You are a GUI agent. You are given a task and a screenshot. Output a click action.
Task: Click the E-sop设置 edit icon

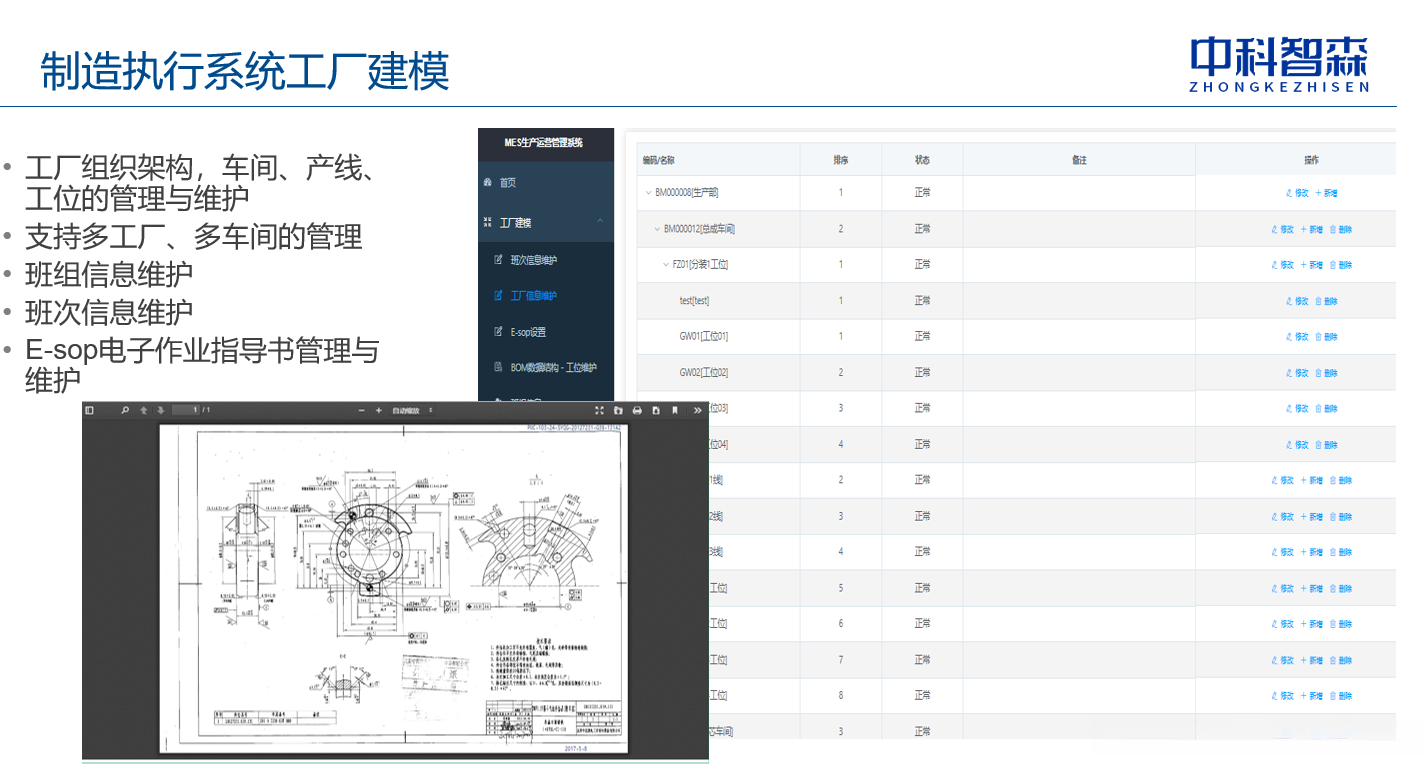coord(498,332)
